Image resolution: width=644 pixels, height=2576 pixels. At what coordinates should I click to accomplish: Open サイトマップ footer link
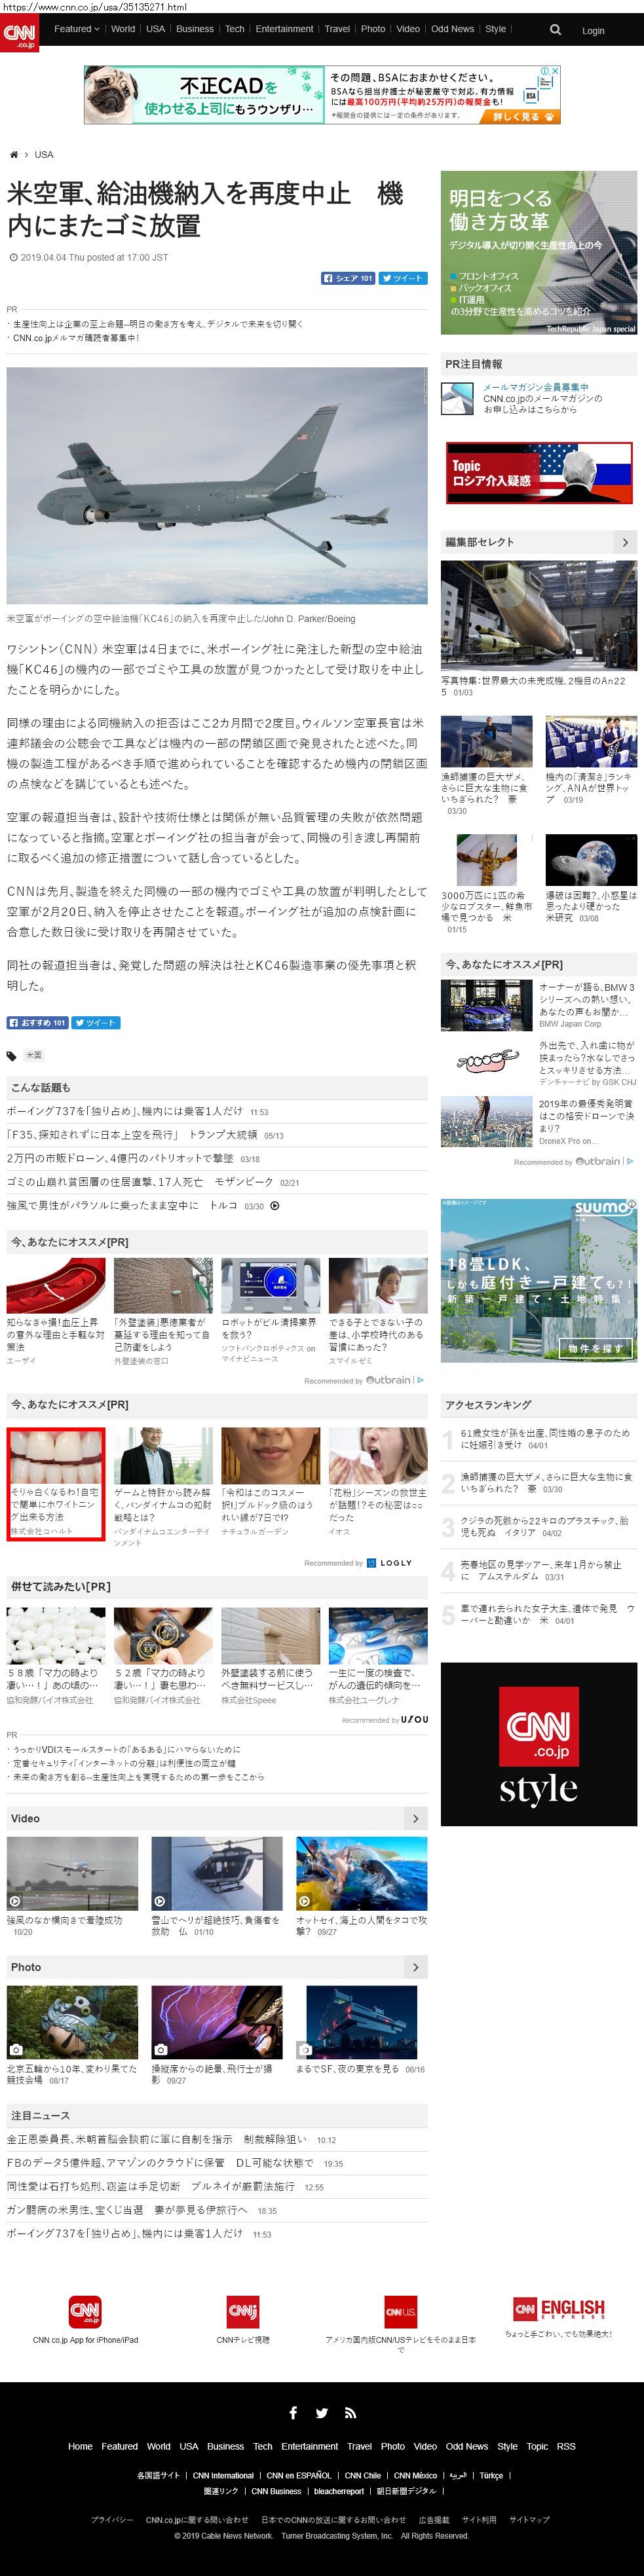click(x=529, y=2520)
